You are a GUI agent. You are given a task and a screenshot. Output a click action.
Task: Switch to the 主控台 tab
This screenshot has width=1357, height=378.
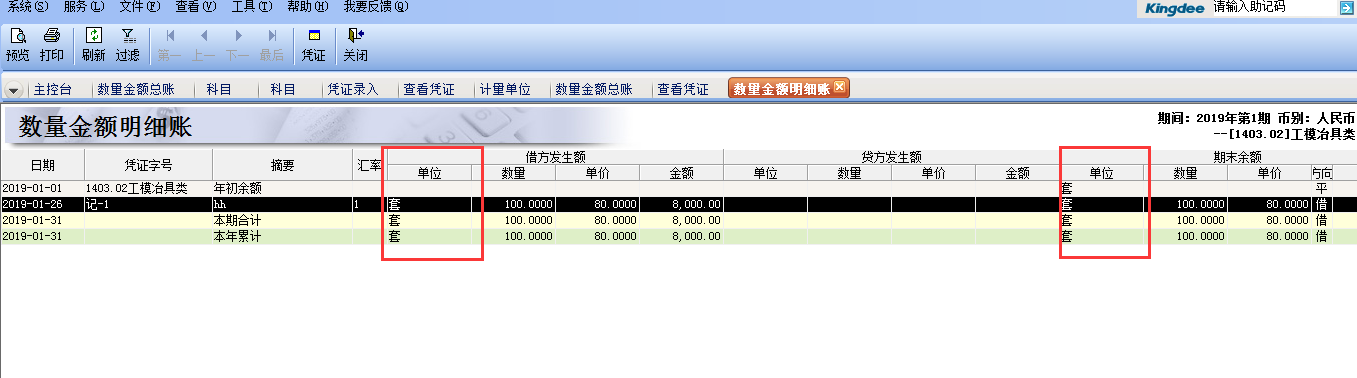click(54, 89)
